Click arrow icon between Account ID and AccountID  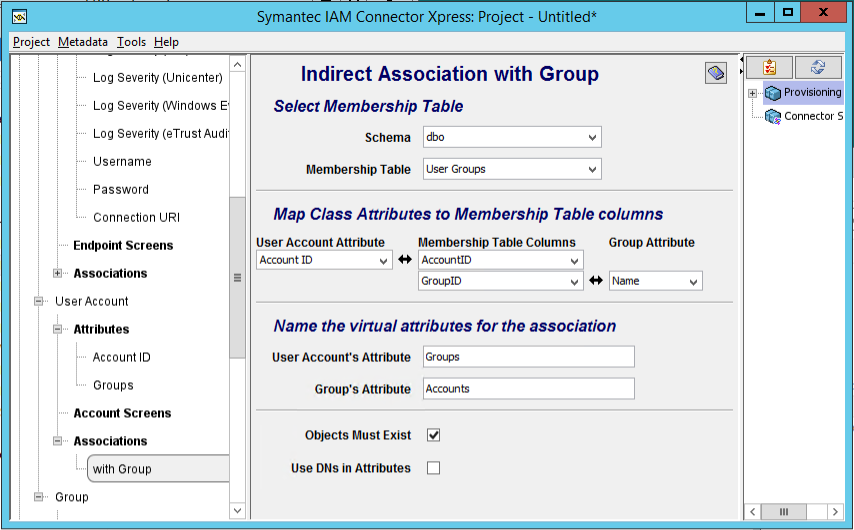(405, 260)
